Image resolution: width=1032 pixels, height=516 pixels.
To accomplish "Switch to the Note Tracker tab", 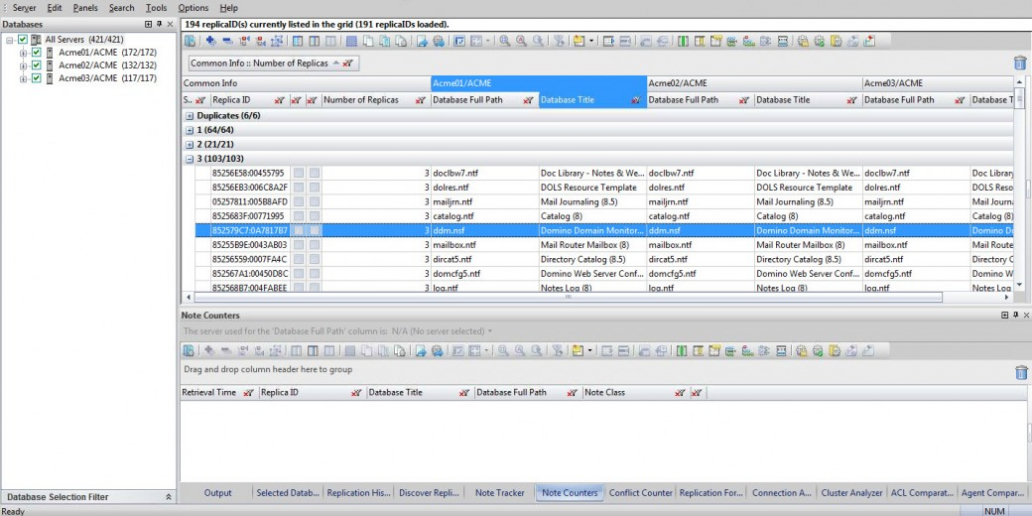I will pyautogui.click(x=500, y=492).
